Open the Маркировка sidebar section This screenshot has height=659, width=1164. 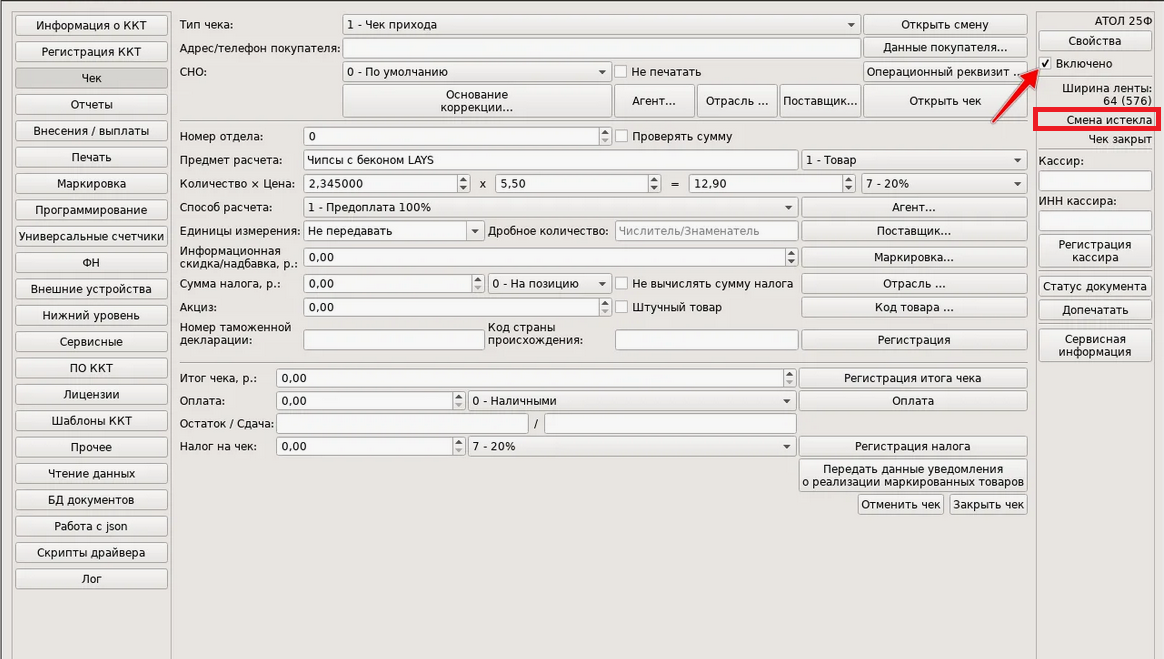tap(91, 184)
